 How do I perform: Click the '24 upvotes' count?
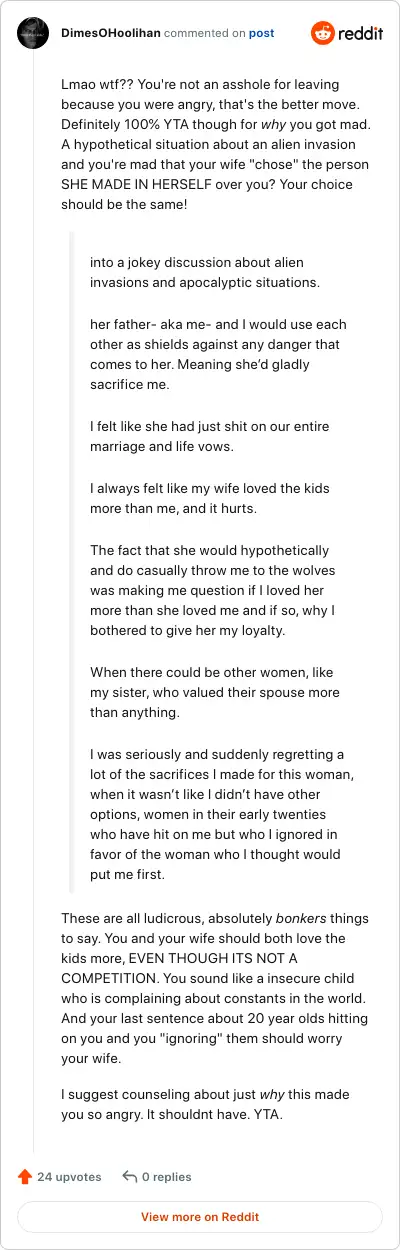(69, 1177)
